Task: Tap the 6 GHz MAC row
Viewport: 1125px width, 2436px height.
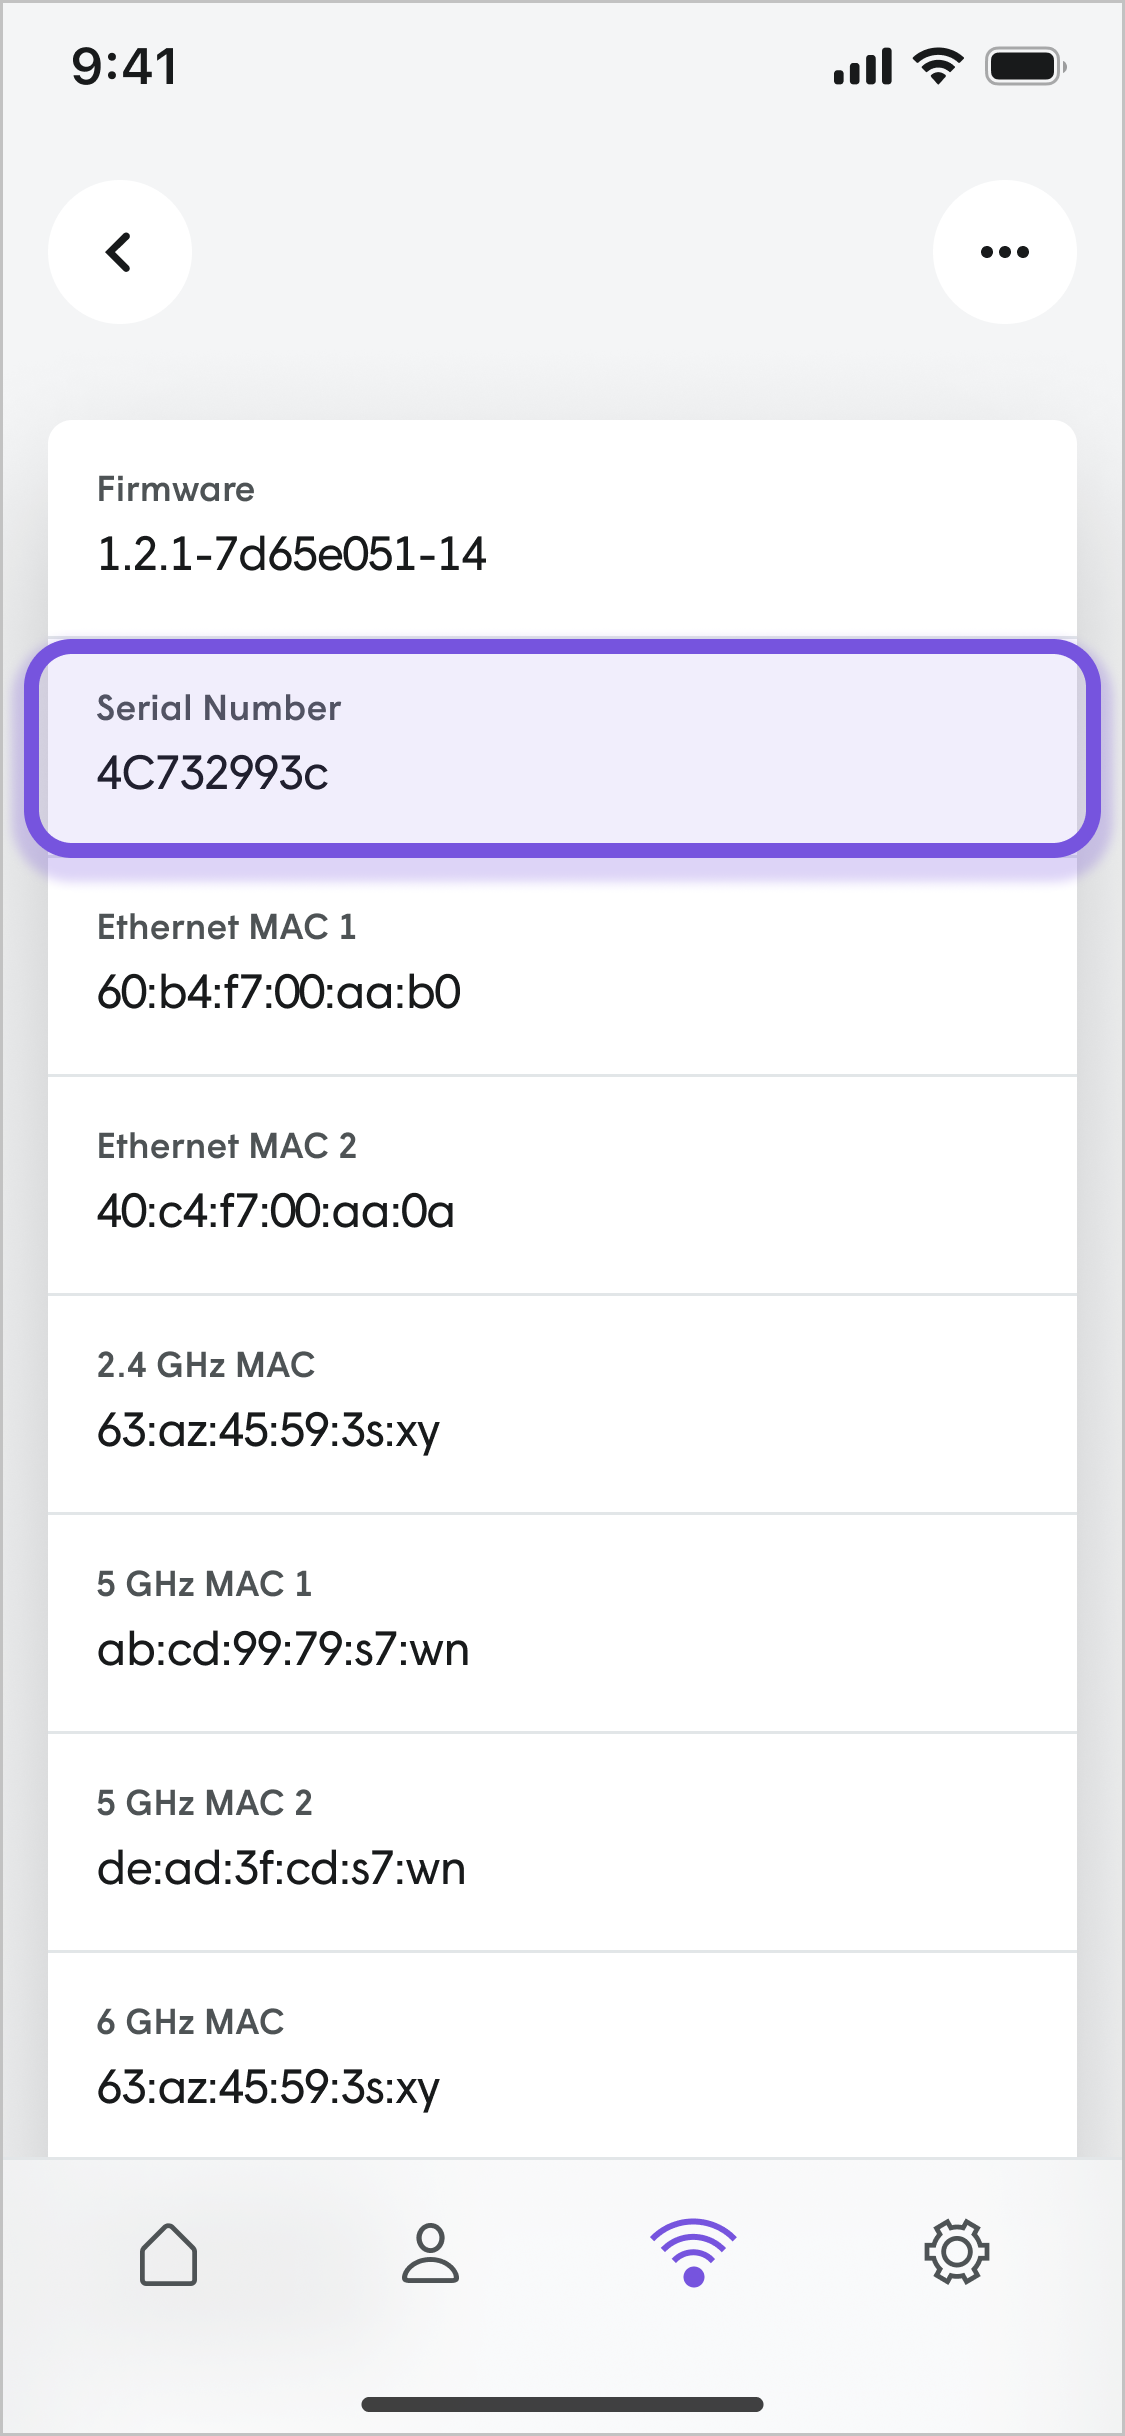Action: click(563, 2055)
